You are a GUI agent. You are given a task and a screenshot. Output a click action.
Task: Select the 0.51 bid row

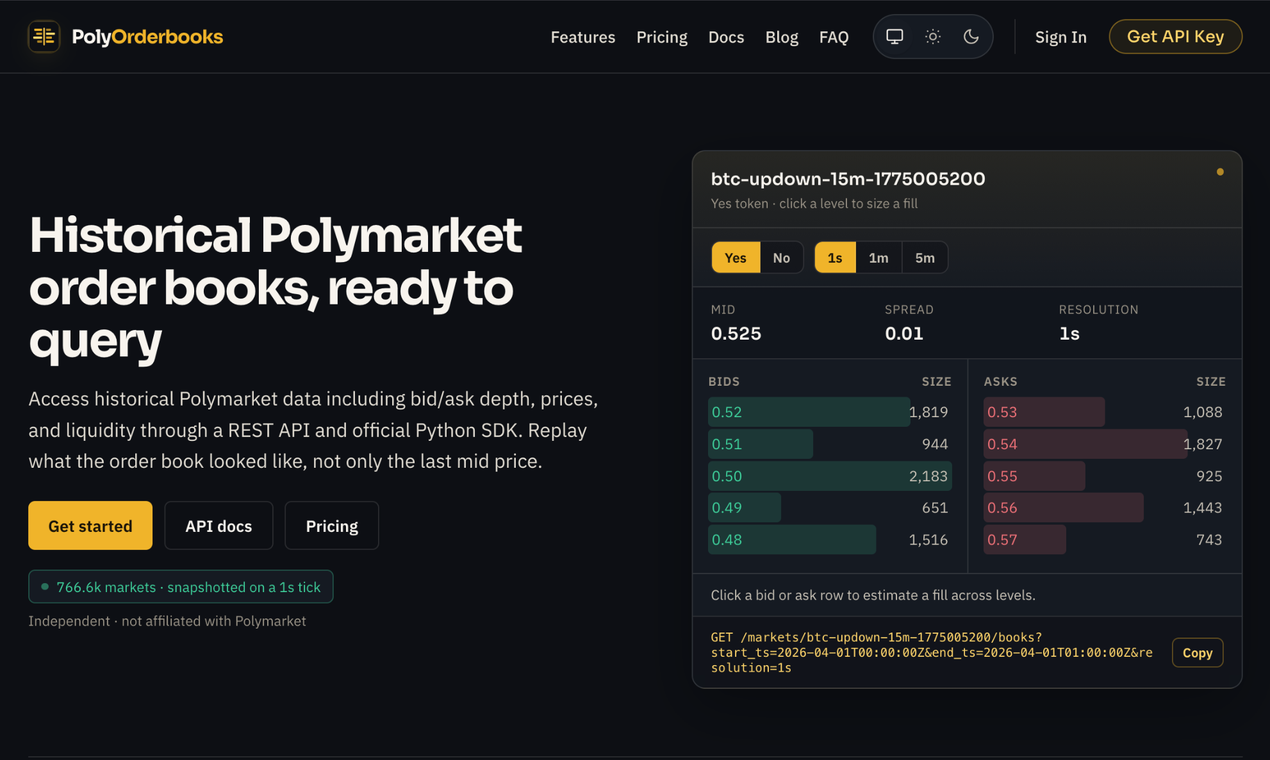click(829, 444)
